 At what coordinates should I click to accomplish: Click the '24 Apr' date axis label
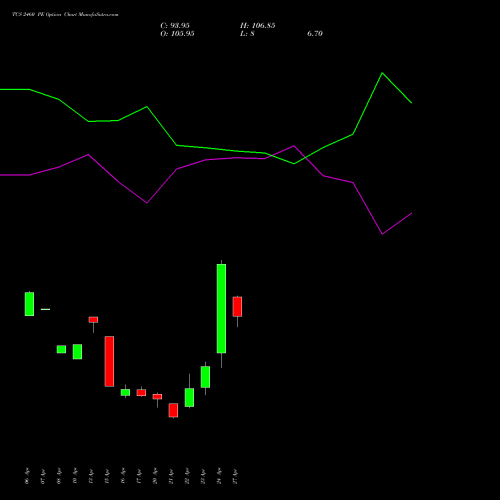pos(219,476)
